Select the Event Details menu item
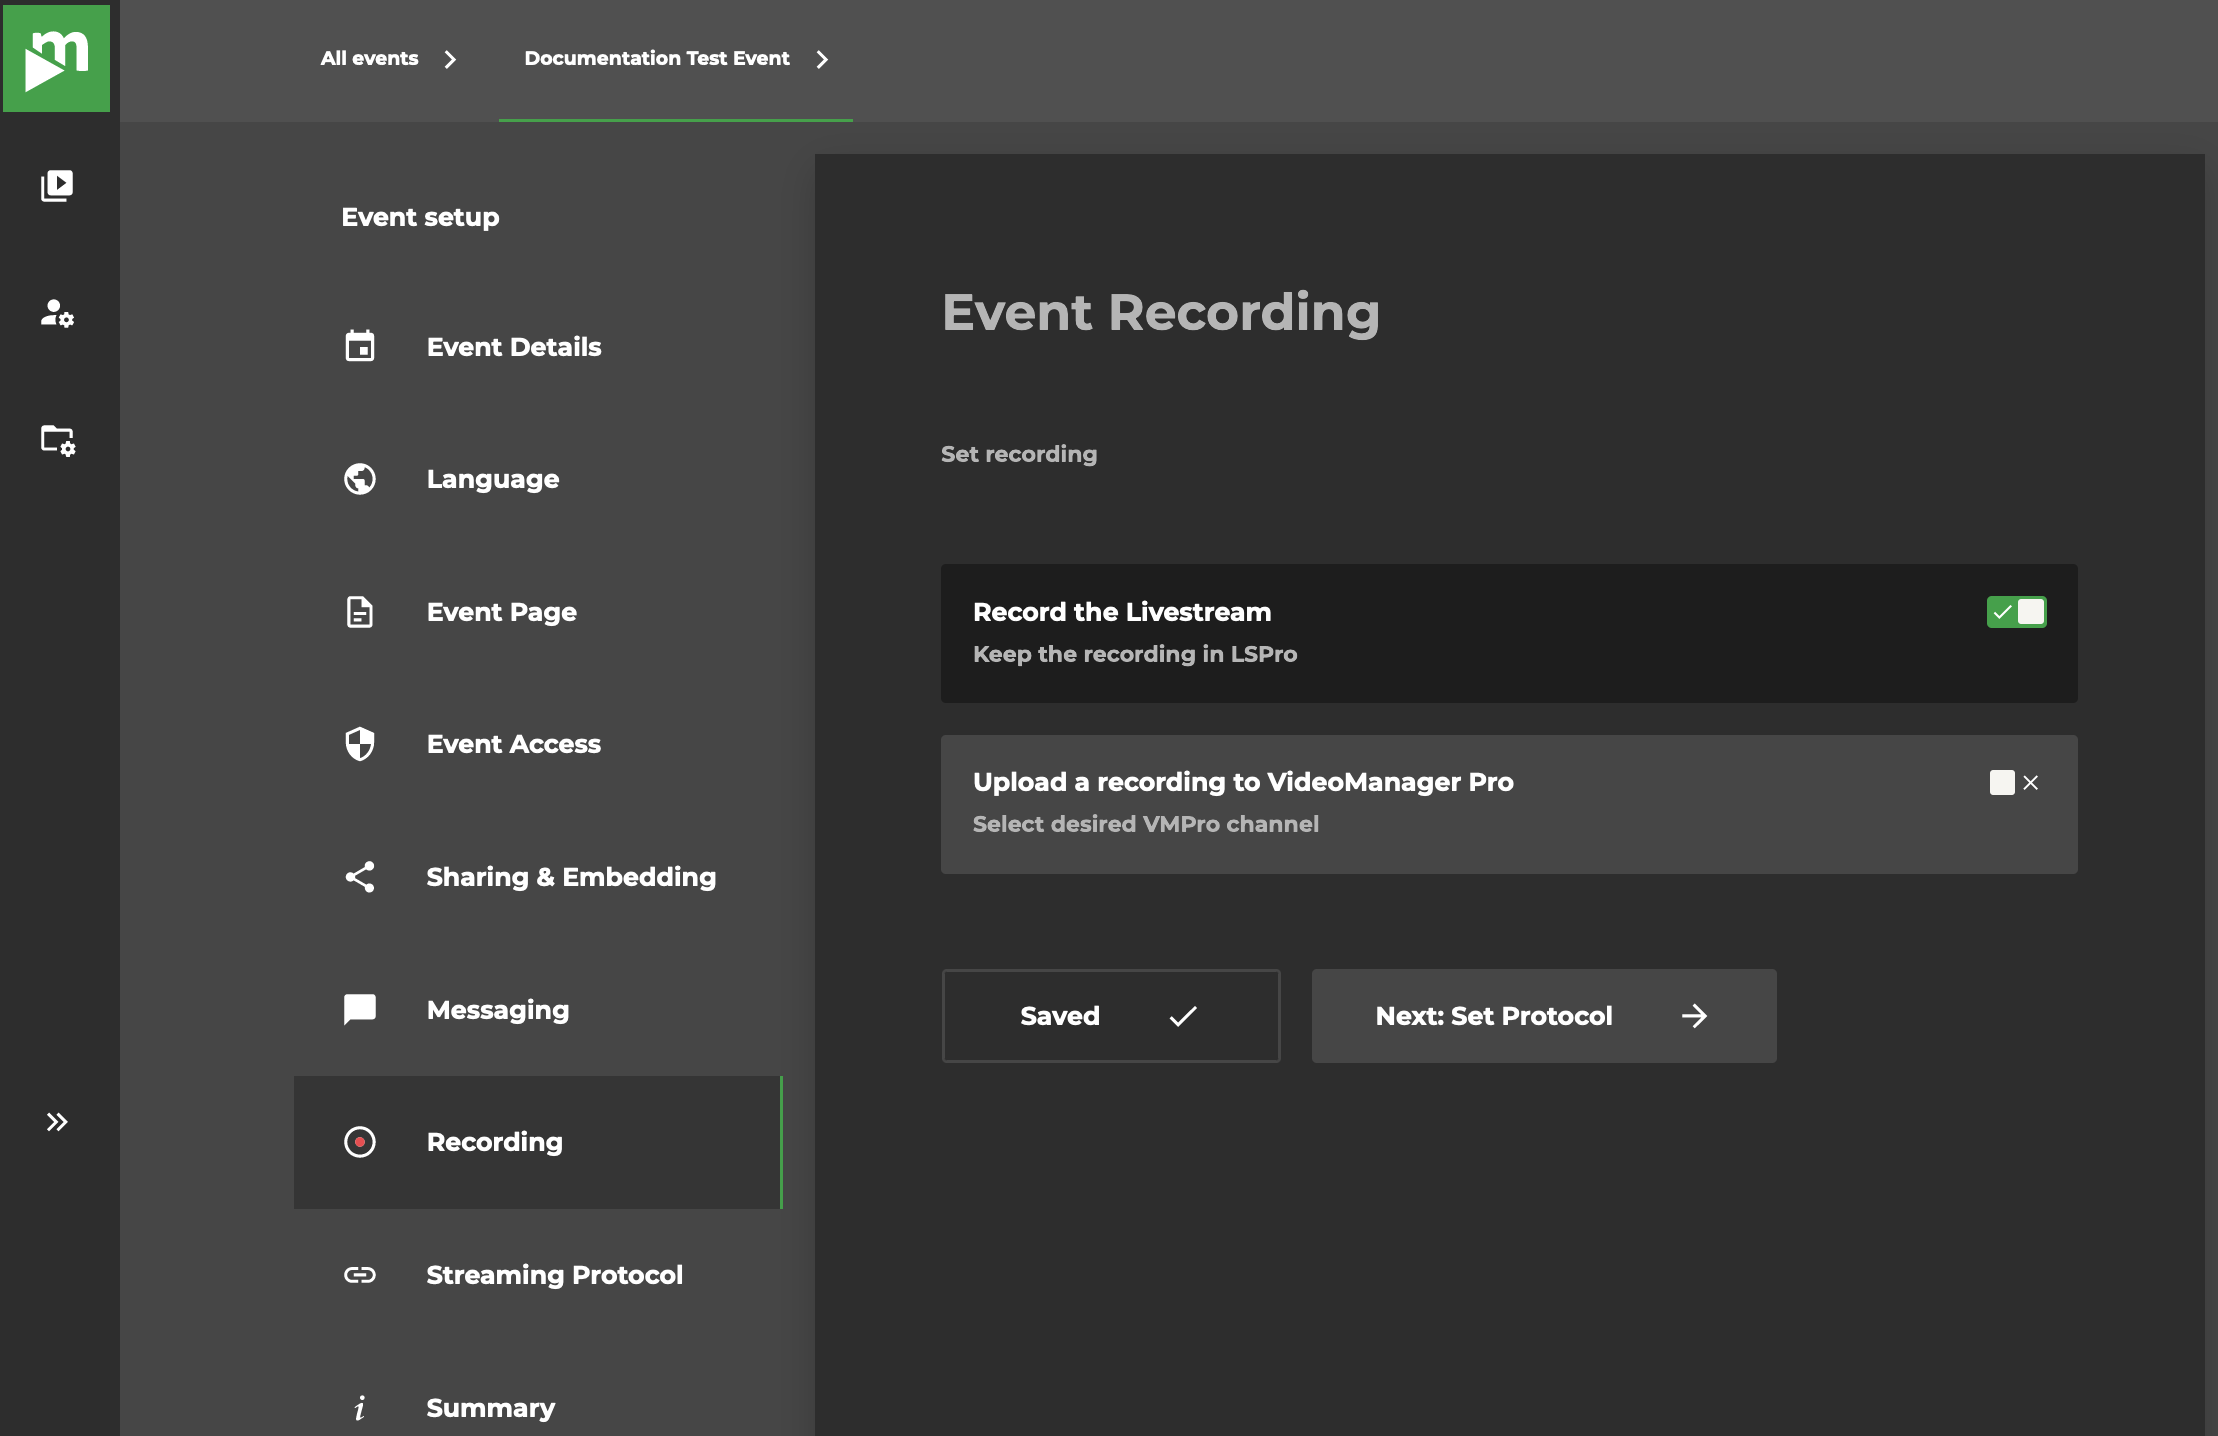 pyautogui.click(x=514, y=346)
